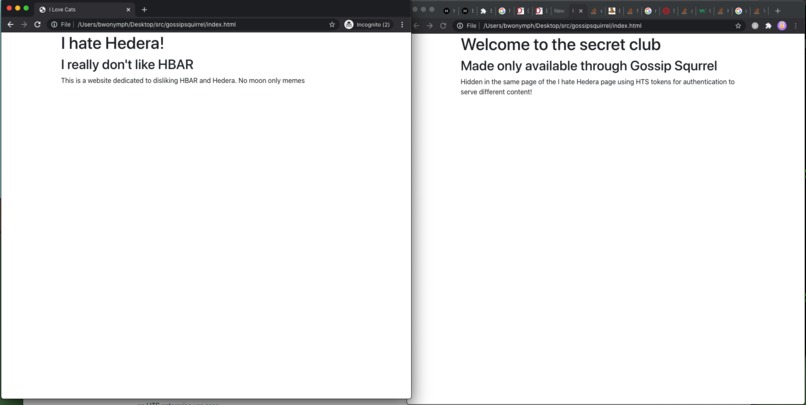
Task: Click heading Welcome to the secret club
Action: click(x=560, y=44)
